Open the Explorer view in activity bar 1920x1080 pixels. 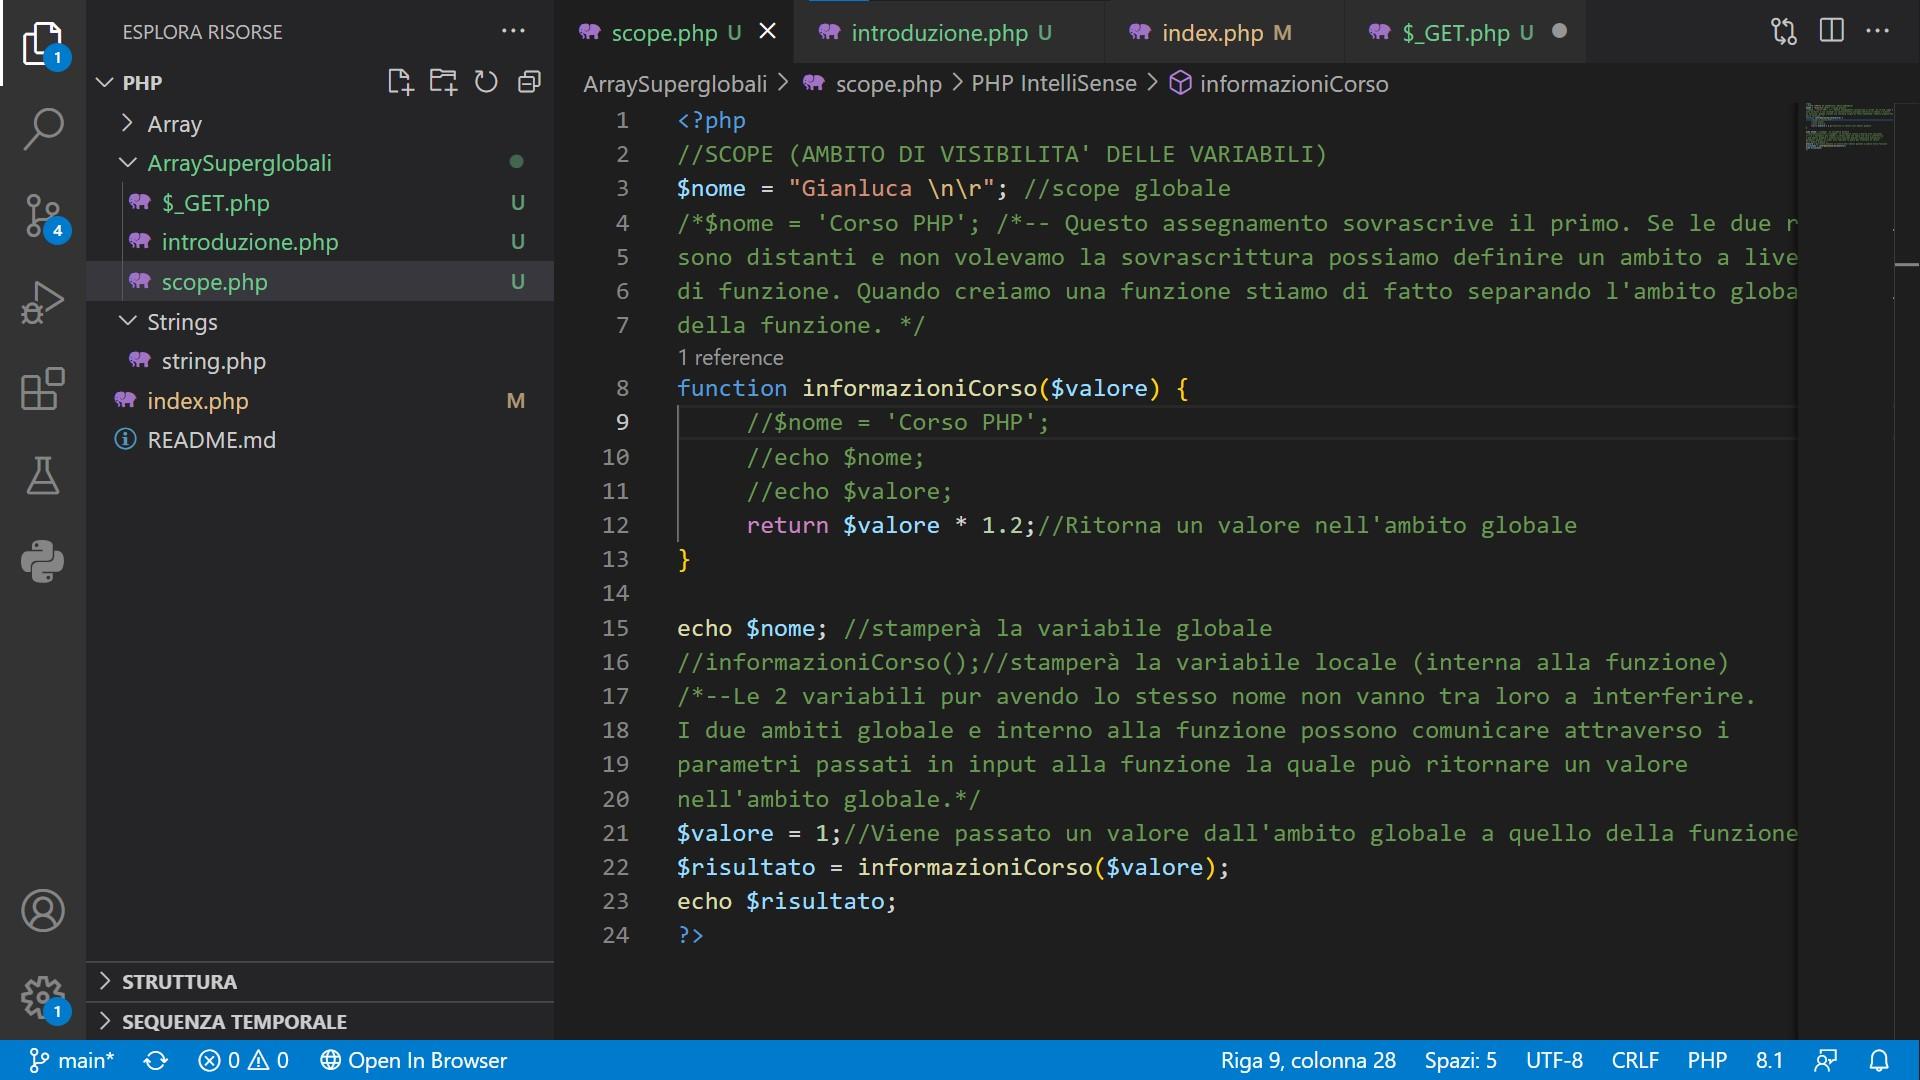[43, 44]
